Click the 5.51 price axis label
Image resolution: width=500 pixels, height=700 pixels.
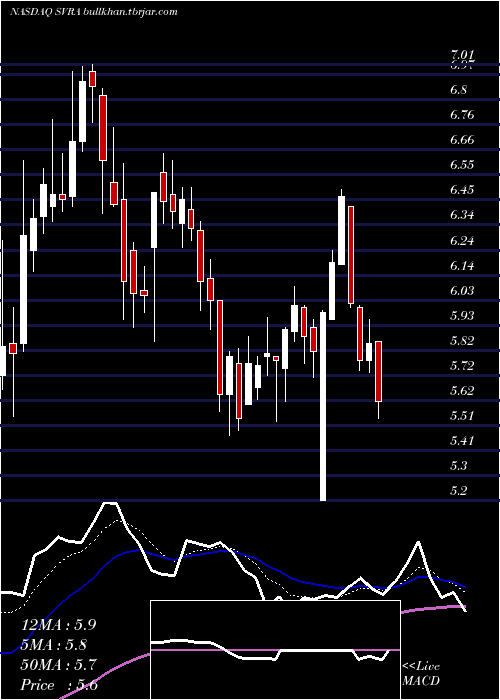point(462,416)
